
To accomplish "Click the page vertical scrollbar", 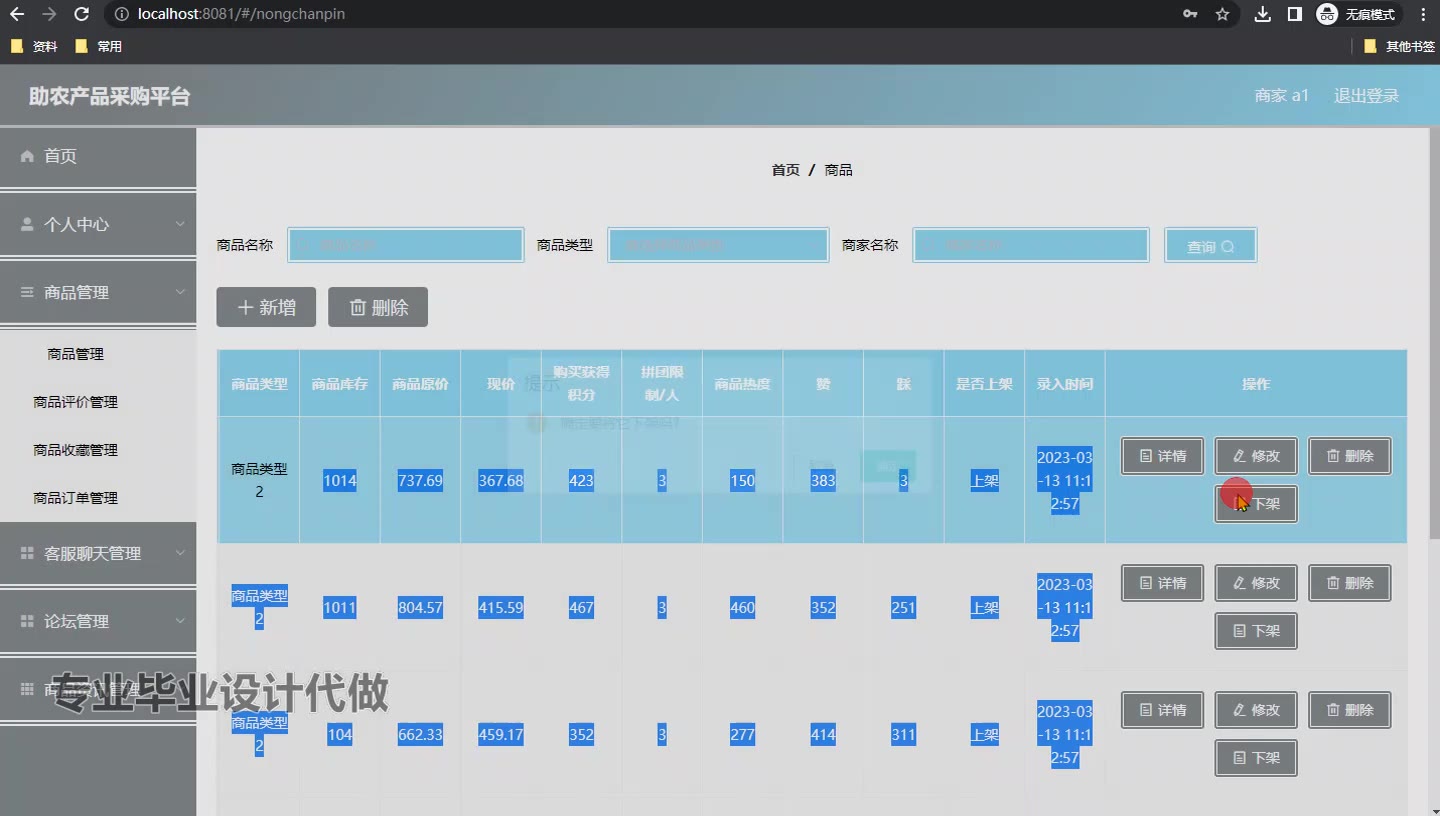I will (1433, 400).
